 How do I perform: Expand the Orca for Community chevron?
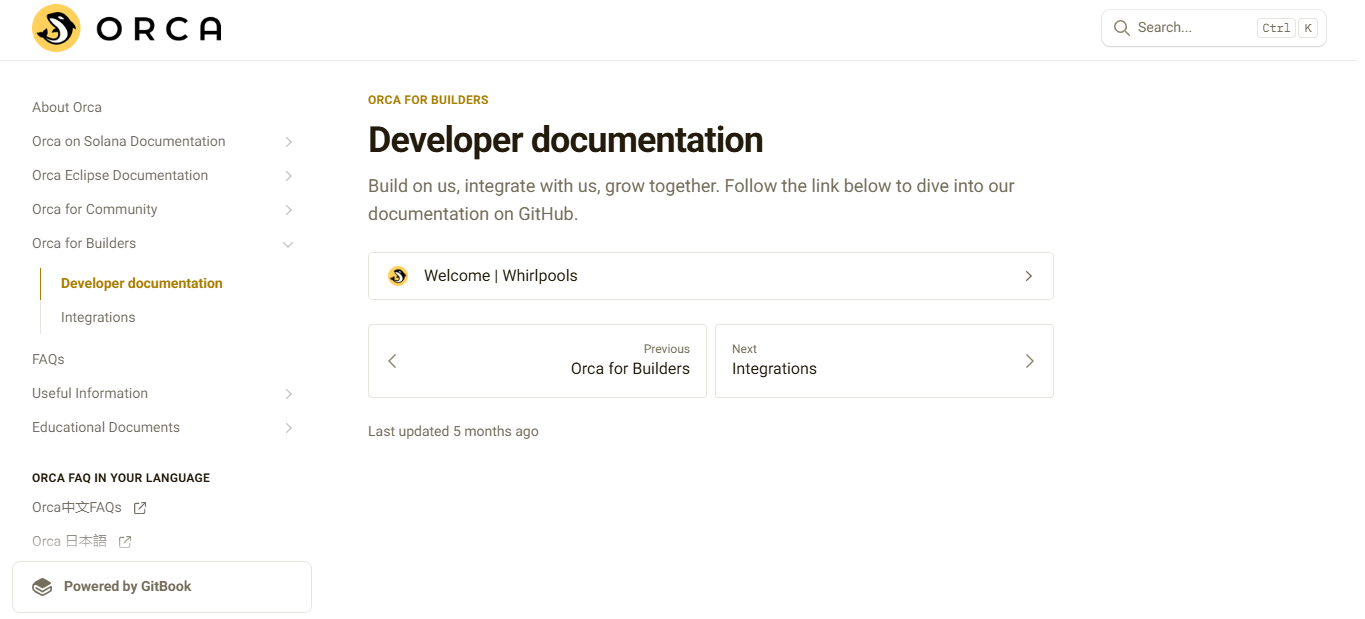coord(288,210)
